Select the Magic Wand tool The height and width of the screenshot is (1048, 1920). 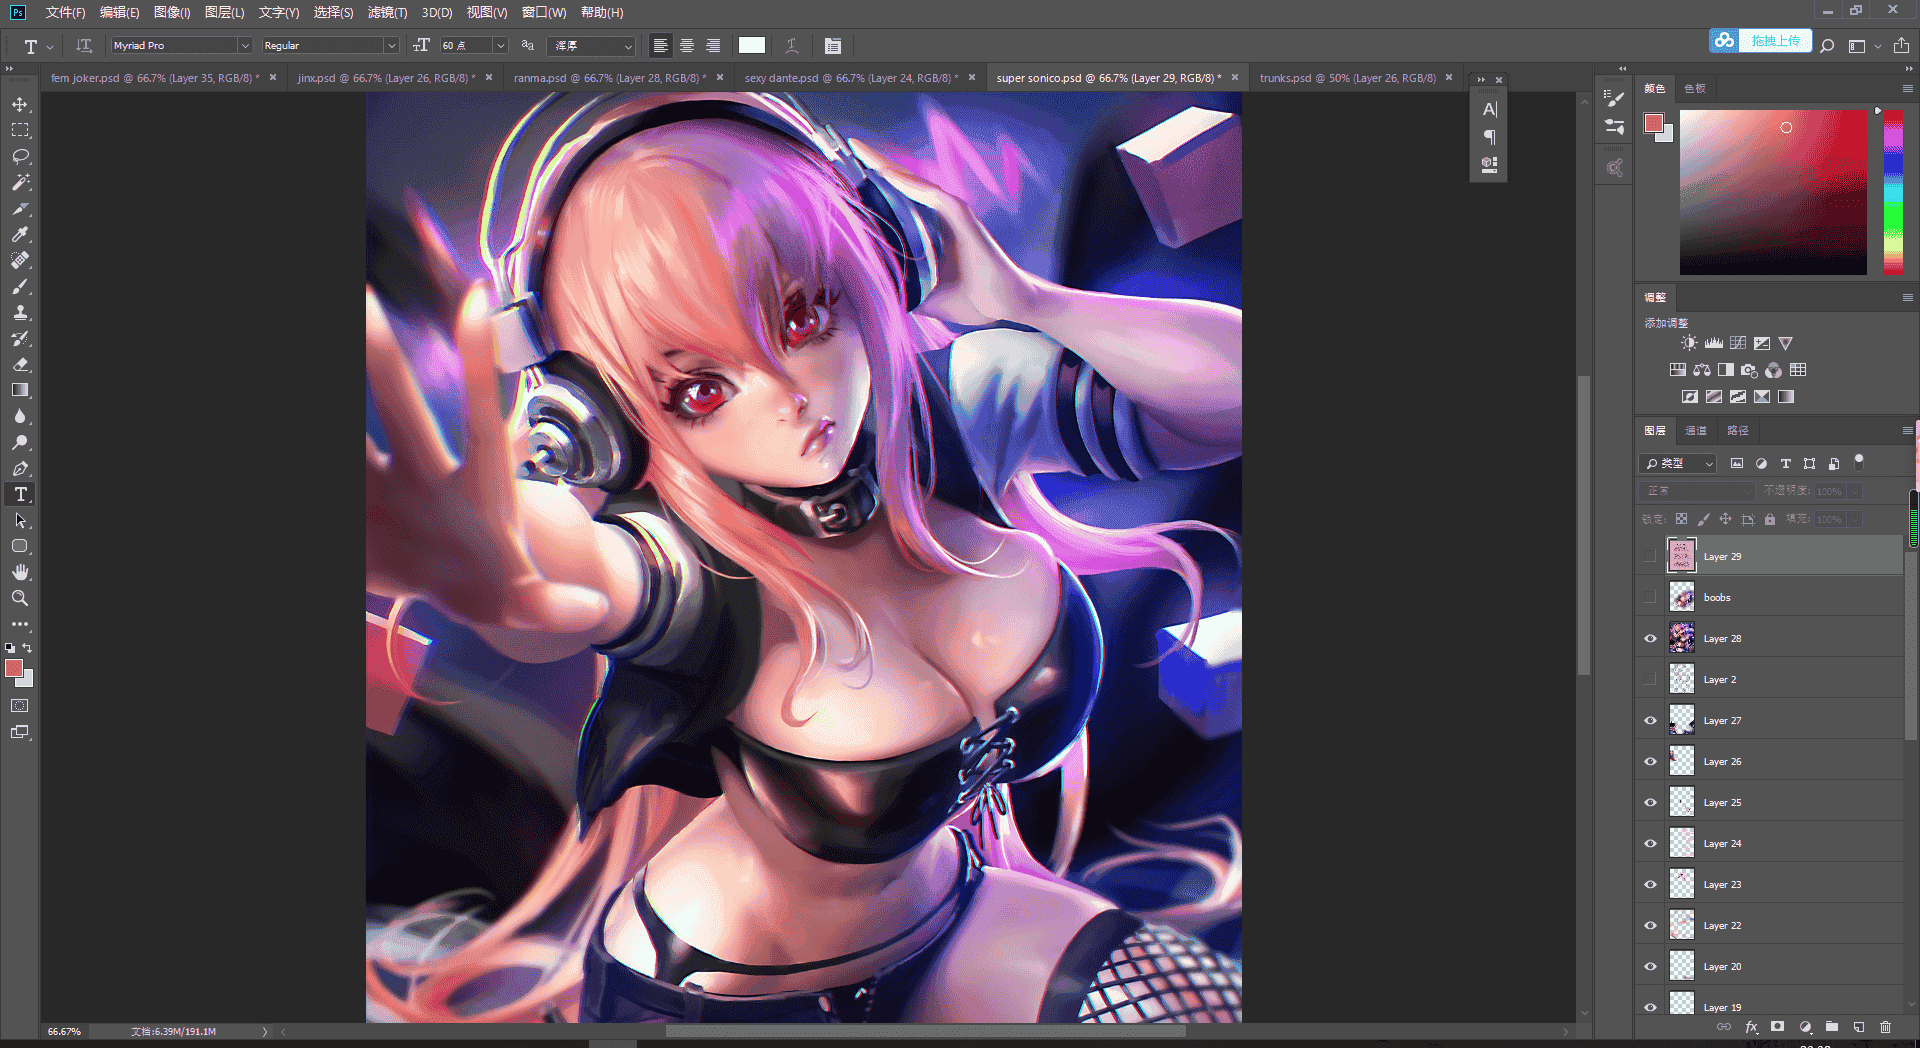tap(20, 182)
